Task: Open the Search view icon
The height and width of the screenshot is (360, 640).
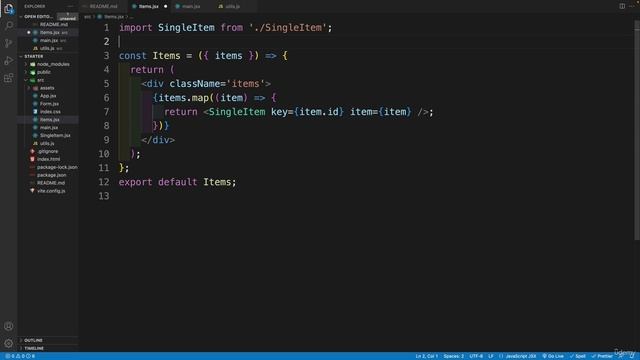Action: [x=9, y=26]
